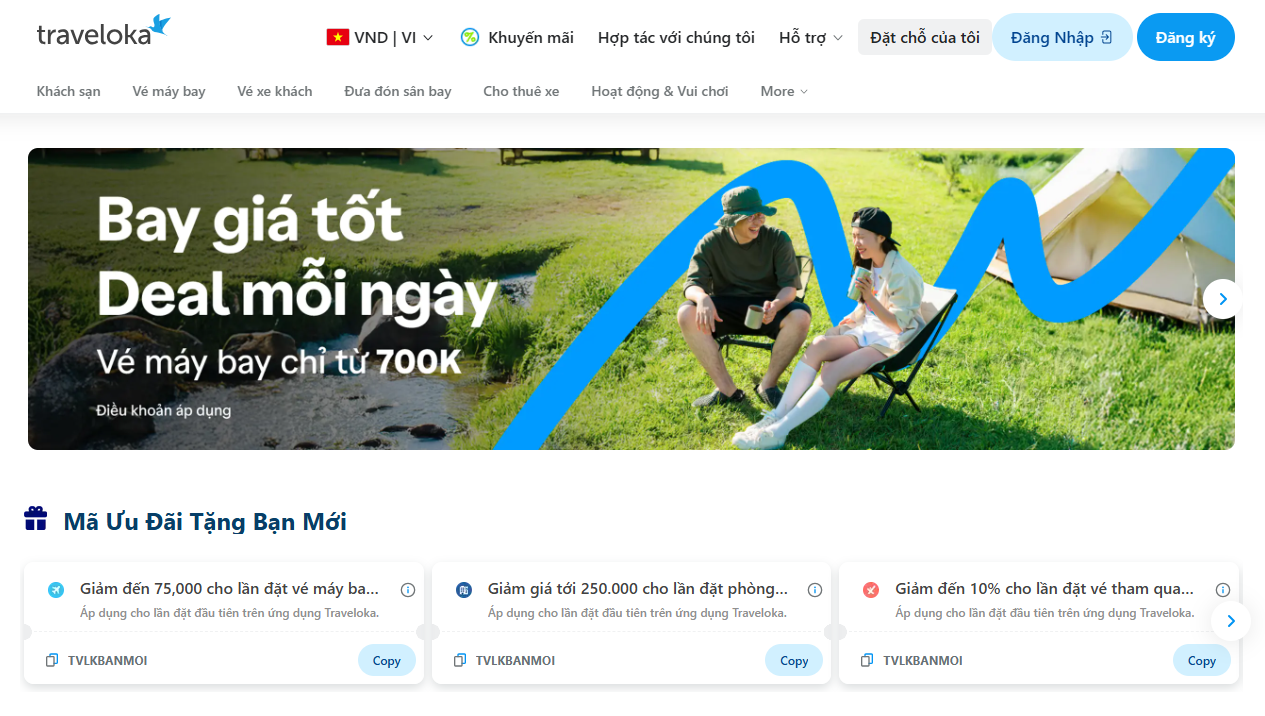The width and height of the screenshot is (1265, 716).
Task: Open info icon for the 250.000 hotel coupon
Action: (815, 590)
